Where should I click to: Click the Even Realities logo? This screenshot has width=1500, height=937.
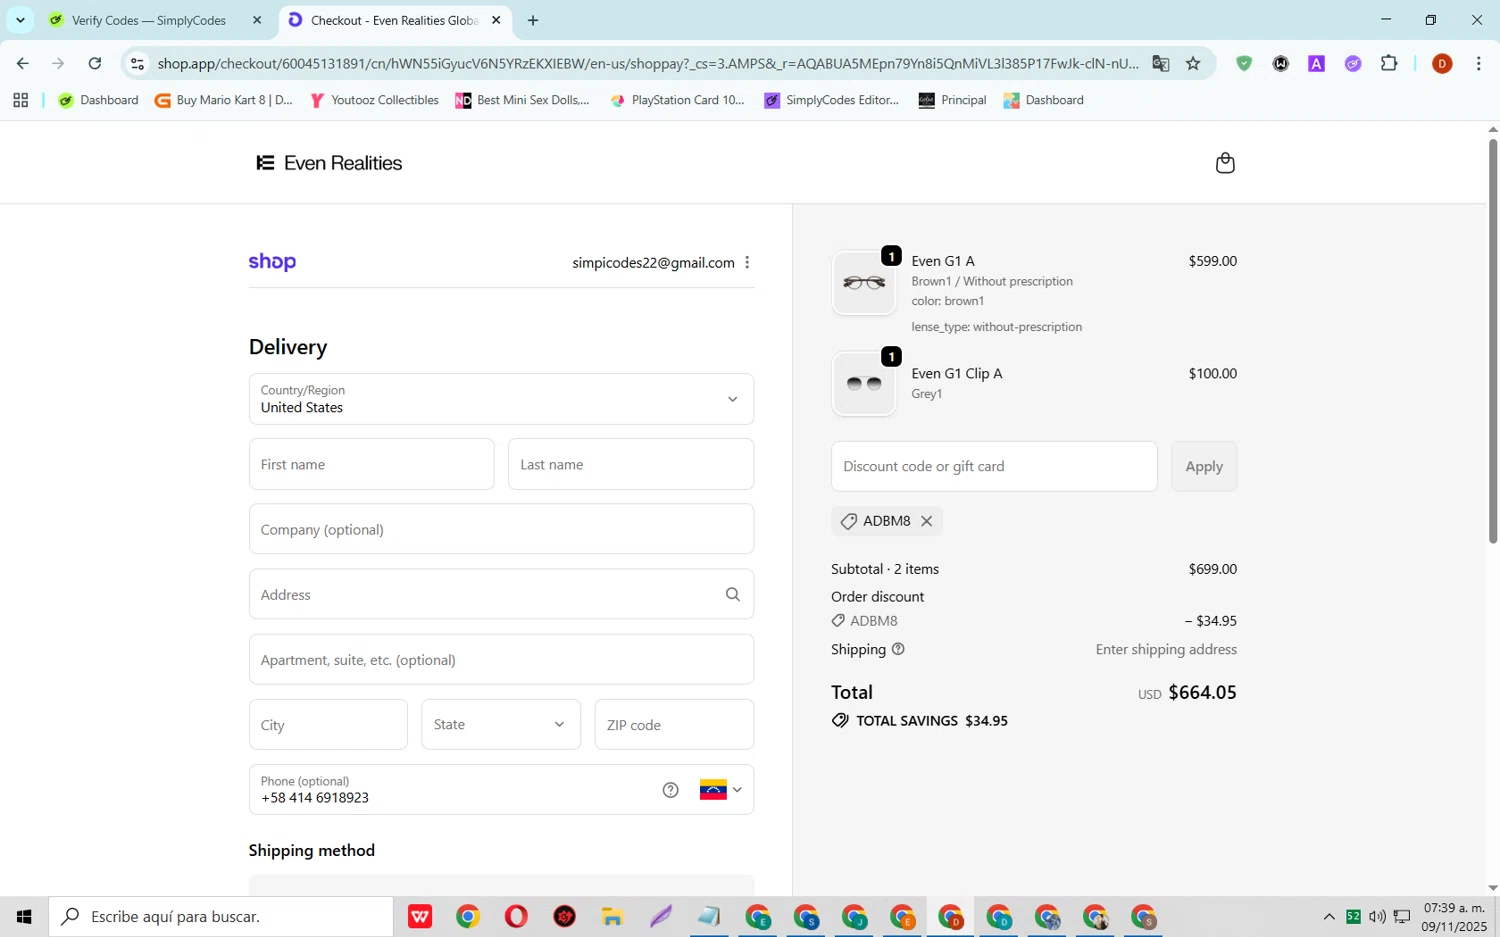[x=329, y=163]
